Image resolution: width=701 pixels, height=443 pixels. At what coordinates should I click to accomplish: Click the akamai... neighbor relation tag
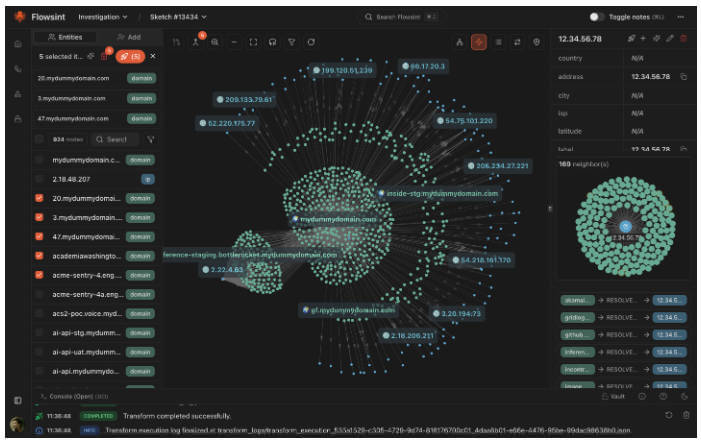click(577, 300)
